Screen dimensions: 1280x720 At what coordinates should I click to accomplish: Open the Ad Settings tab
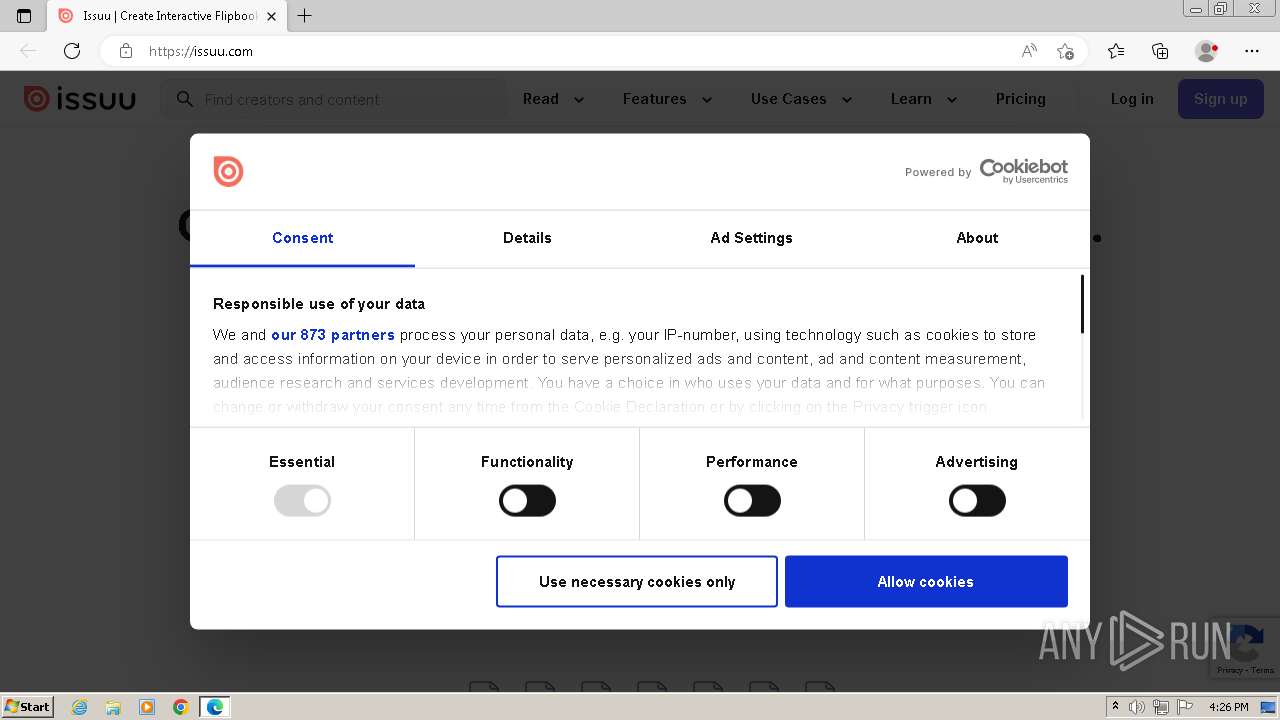tap(752, 238)
